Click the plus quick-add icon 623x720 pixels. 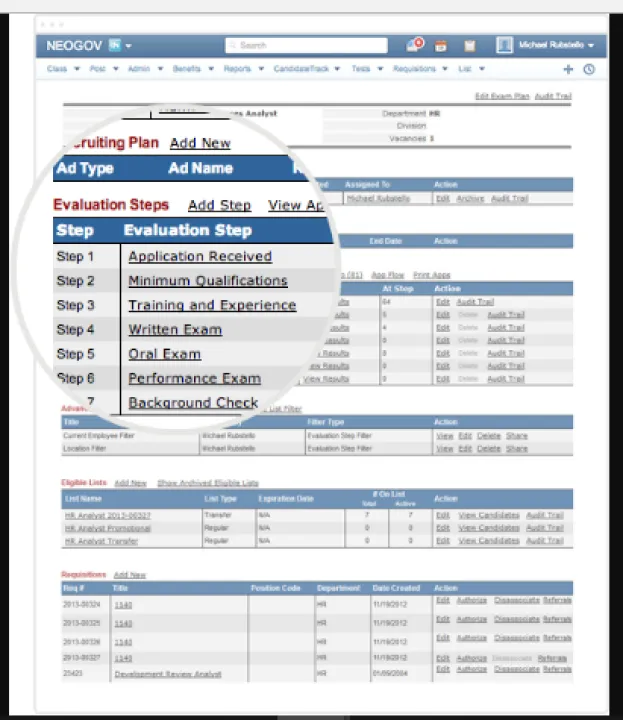click(568, 69)
